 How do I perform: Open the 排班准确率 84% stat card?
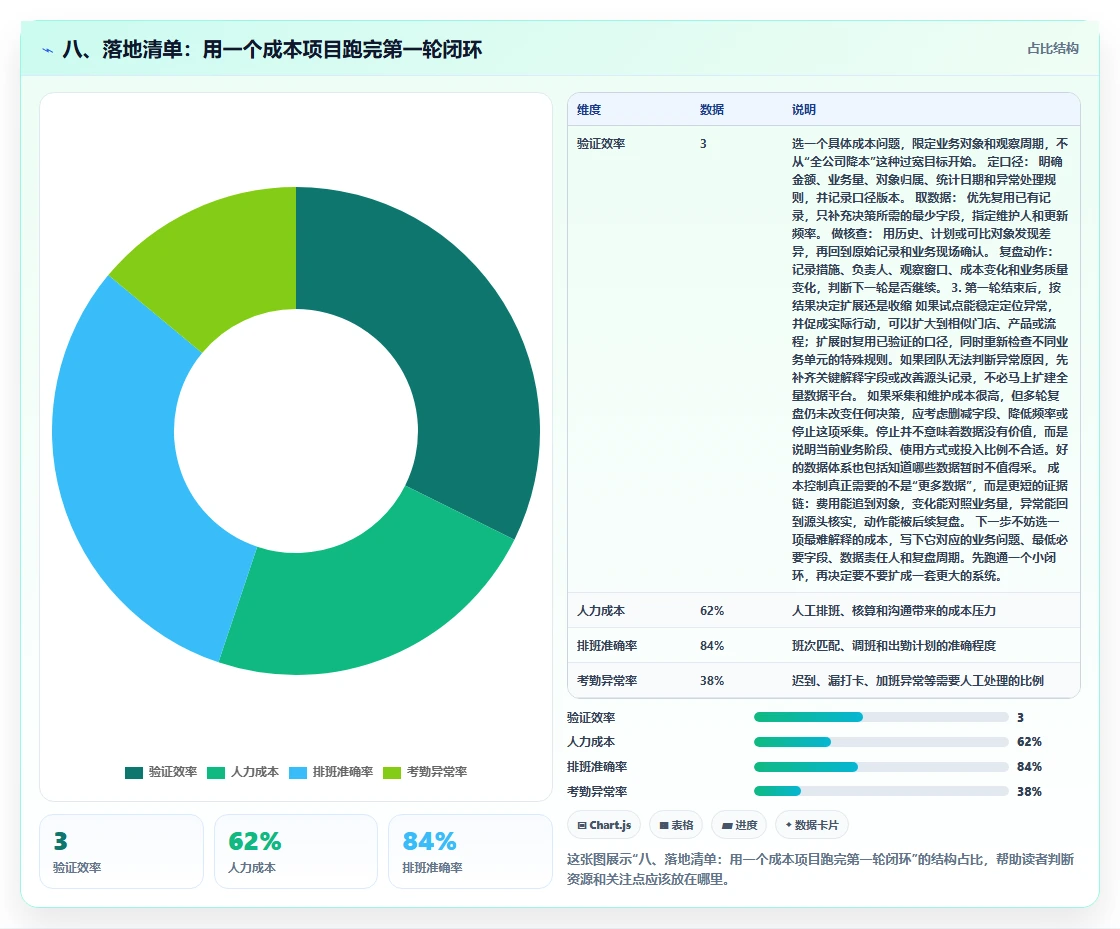(470, 851)
